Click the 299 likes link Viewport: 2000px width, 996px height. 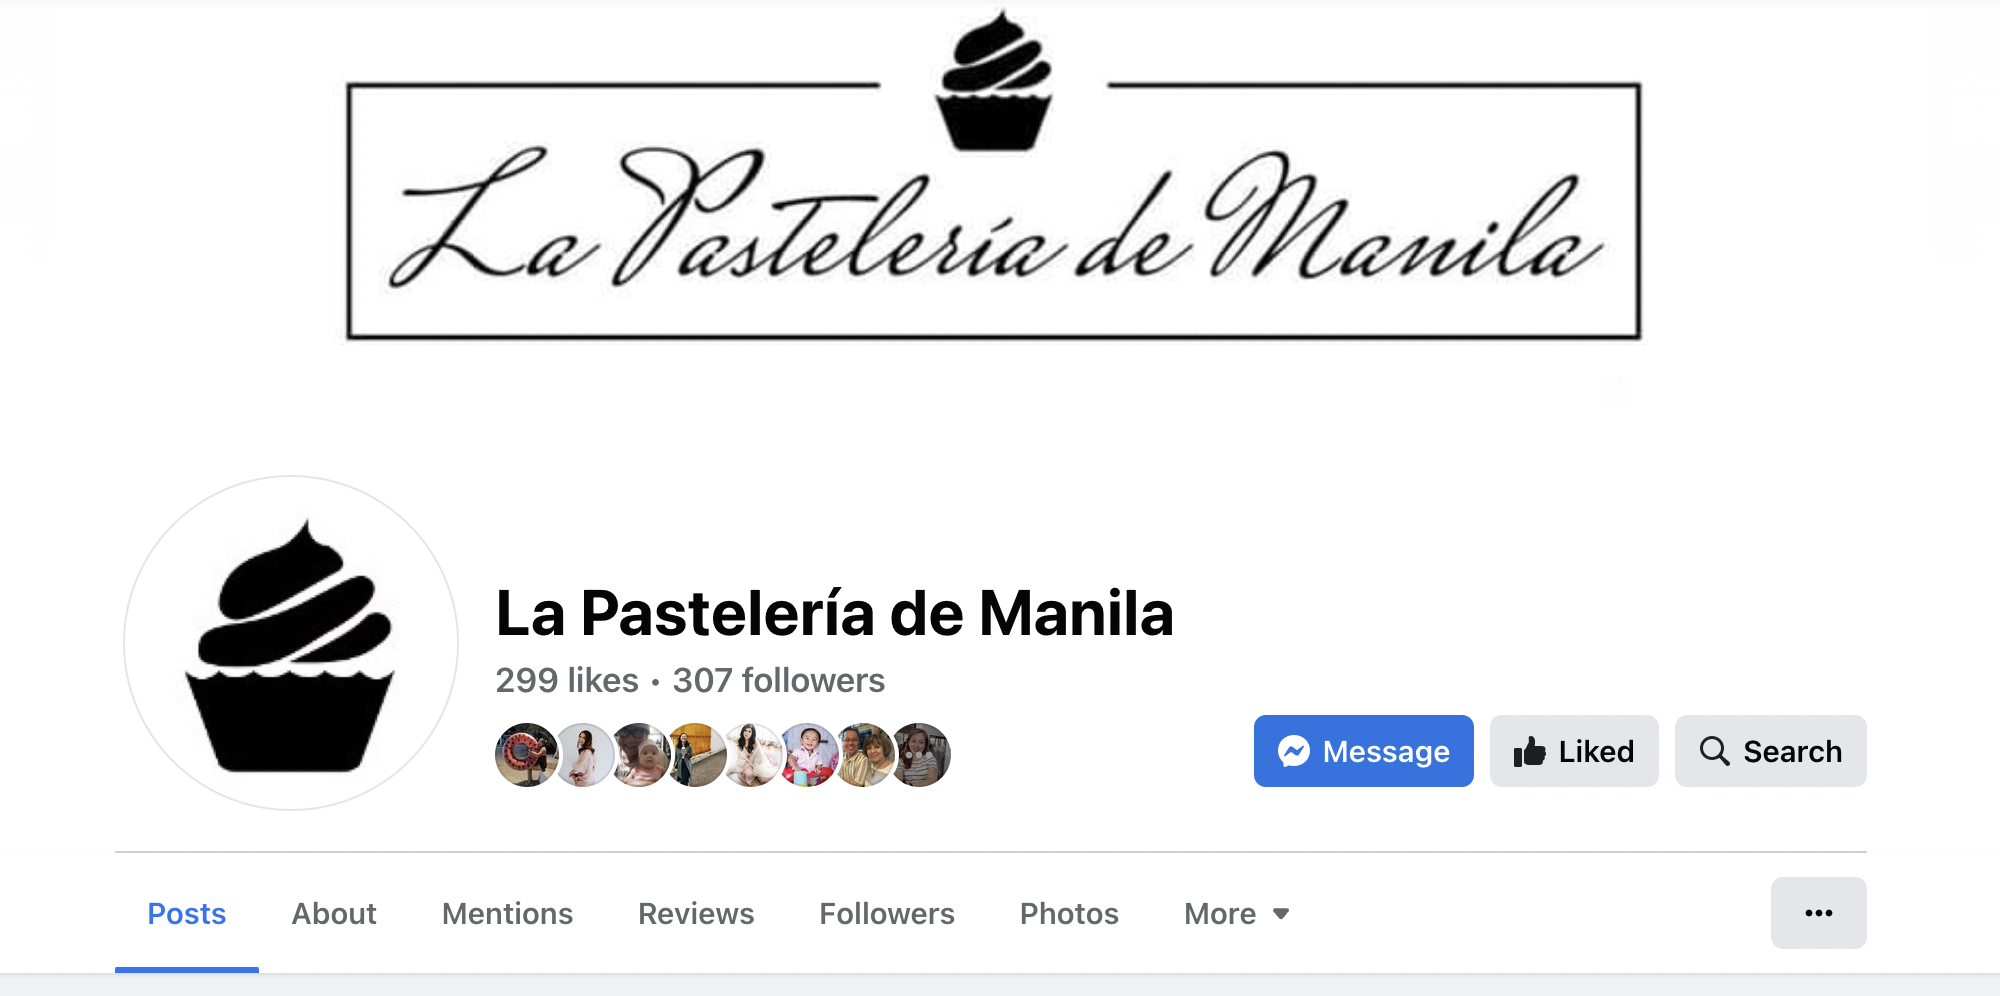(567, 681)
